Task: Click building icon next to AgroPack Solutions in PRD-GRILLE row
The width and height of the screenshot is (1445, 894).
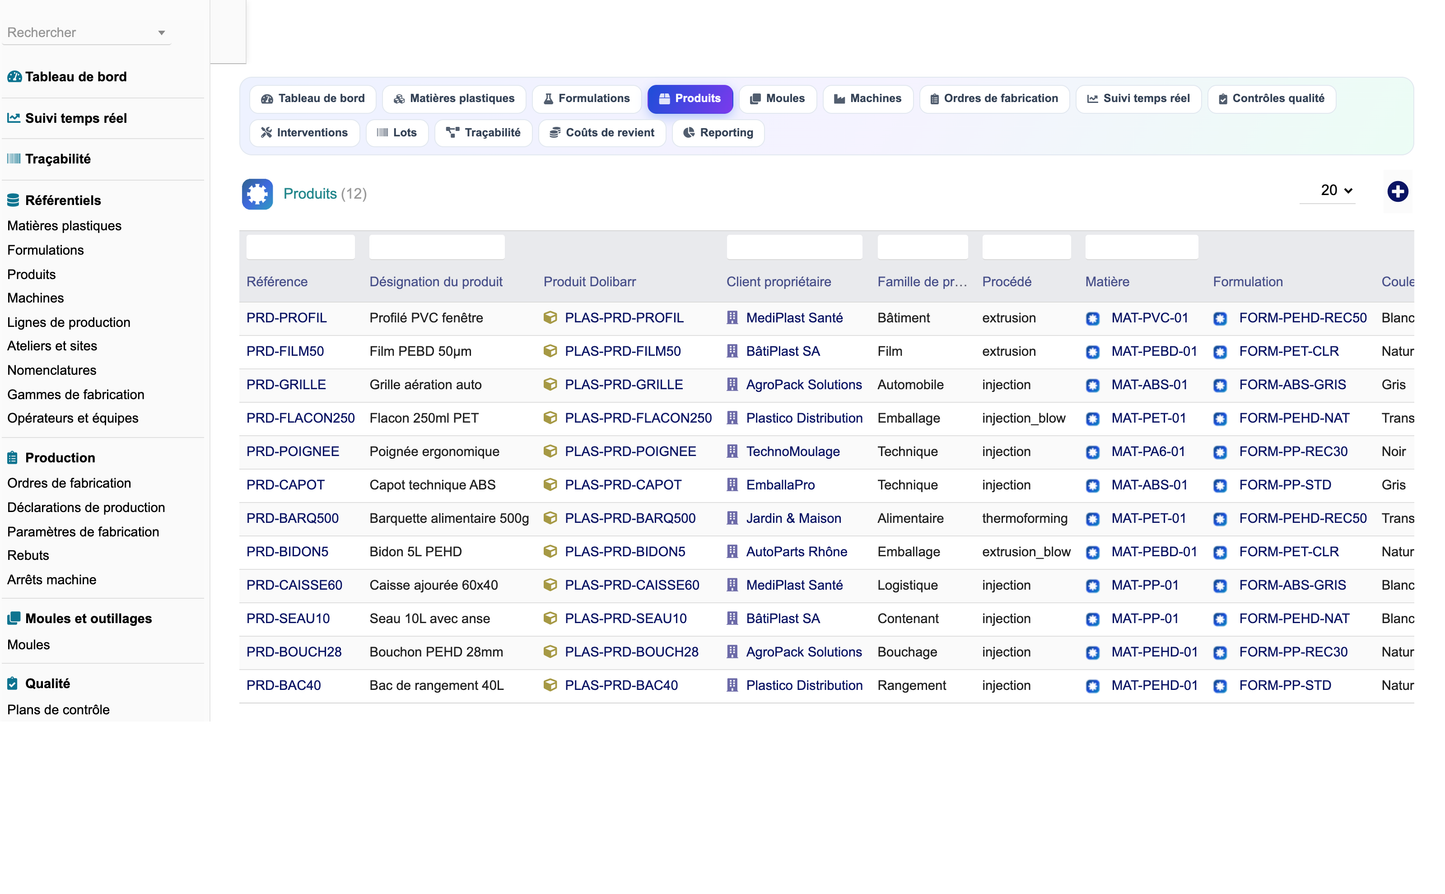Action: (732, 385)
